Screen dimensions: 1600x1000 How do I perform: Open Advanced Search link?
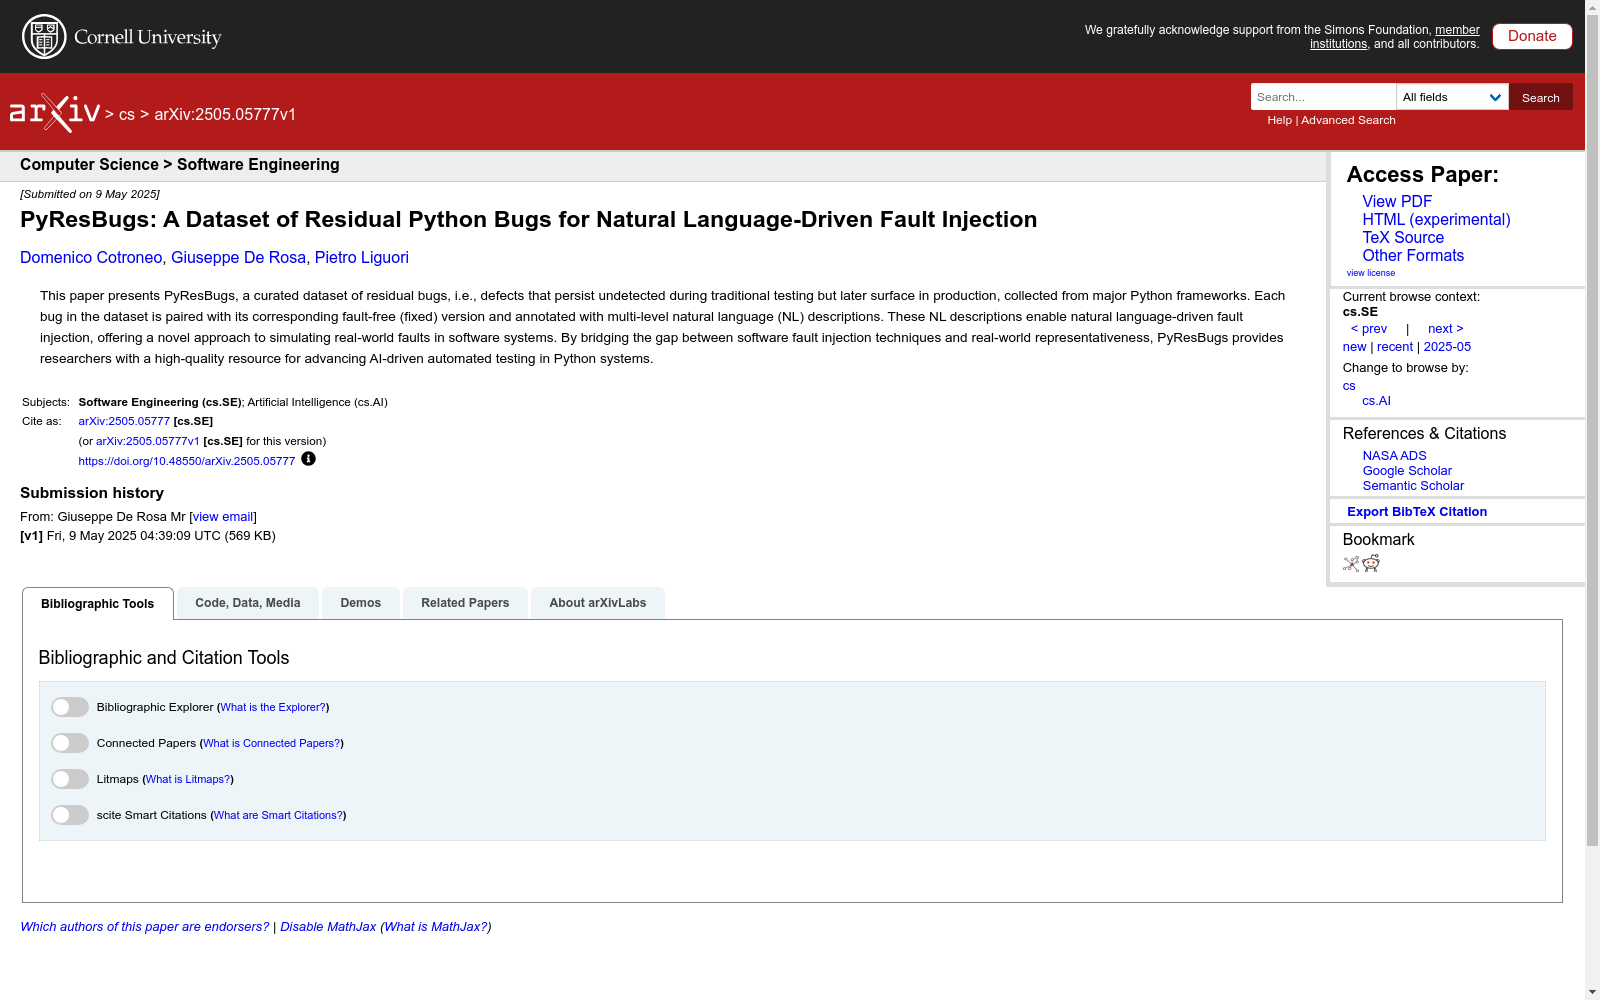(1348, 120)
